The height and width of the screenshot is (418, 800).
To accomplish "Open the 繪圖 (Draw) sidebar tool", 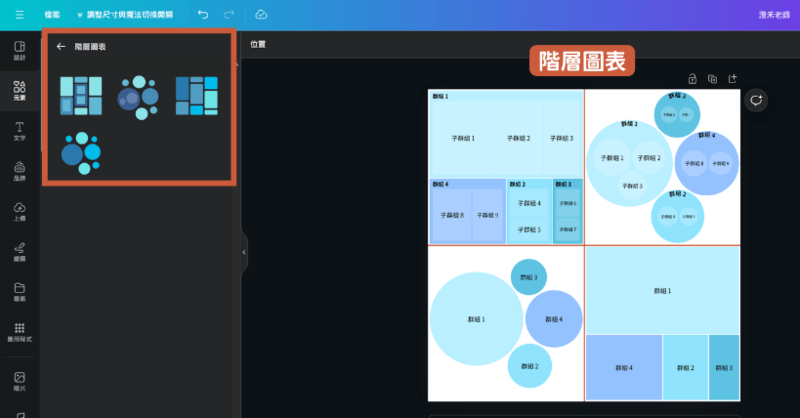I will [19, 252].
